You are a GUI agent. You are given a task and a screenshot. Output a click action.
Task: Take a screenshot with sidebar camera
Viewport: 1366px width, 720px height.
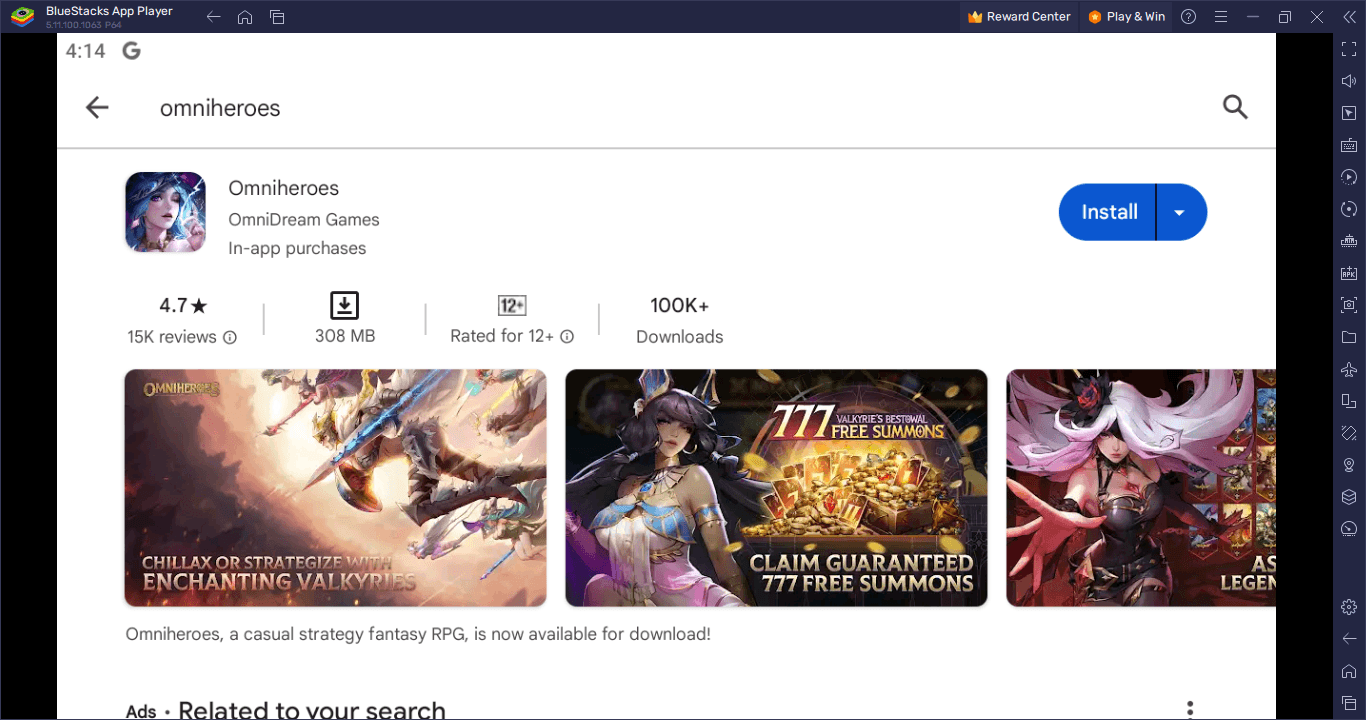(x=1348, y=305)
